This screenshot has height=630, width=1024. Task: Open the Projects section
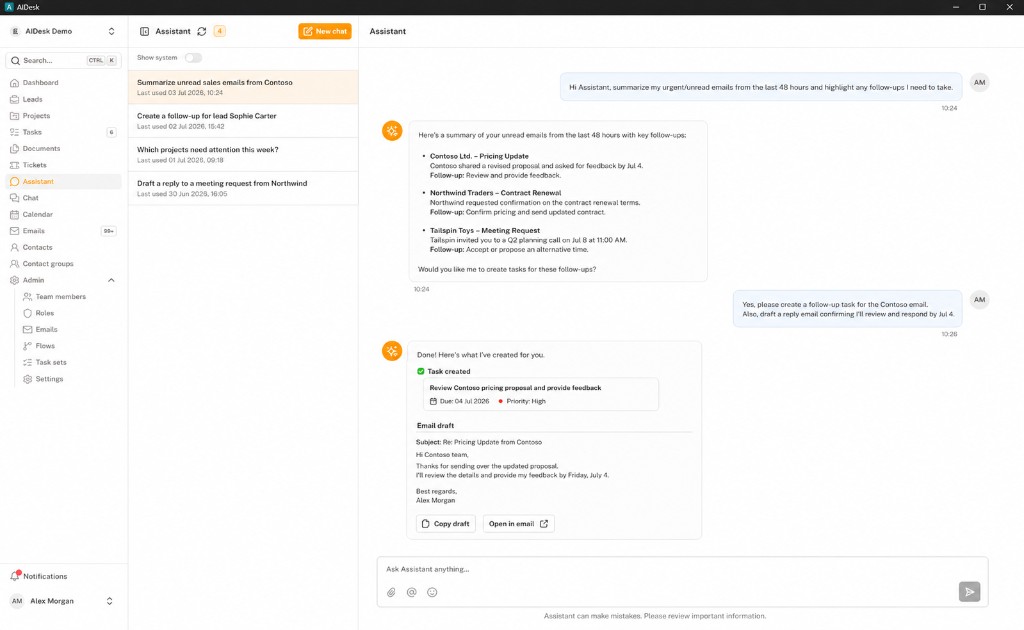[x=36, y=116]
